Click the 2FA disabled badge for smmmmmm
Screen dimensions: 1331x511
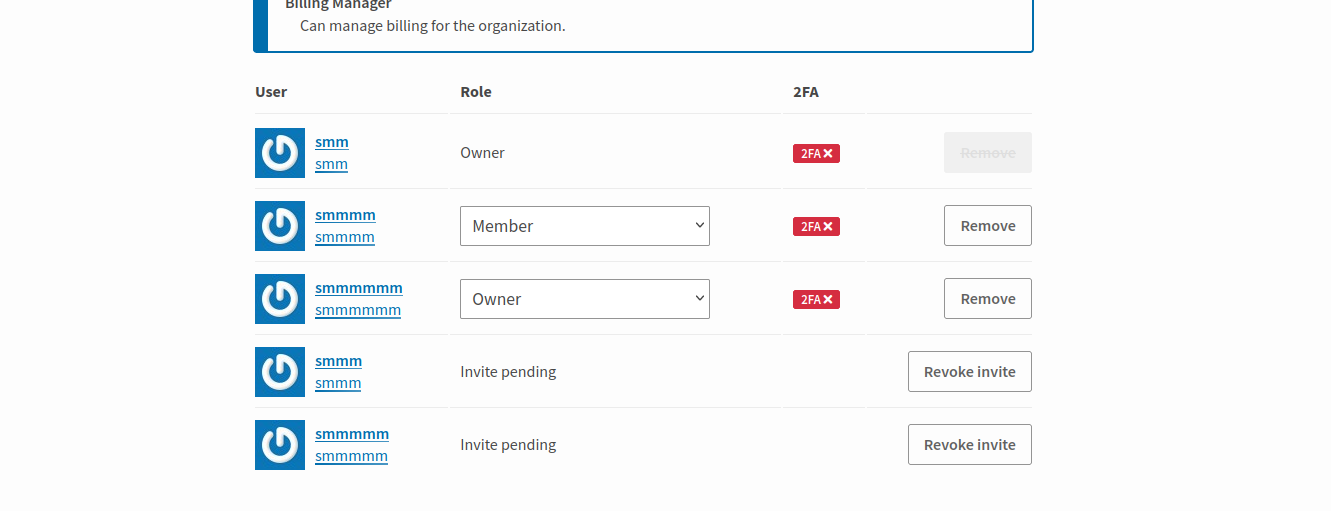(x=816, y=299)
